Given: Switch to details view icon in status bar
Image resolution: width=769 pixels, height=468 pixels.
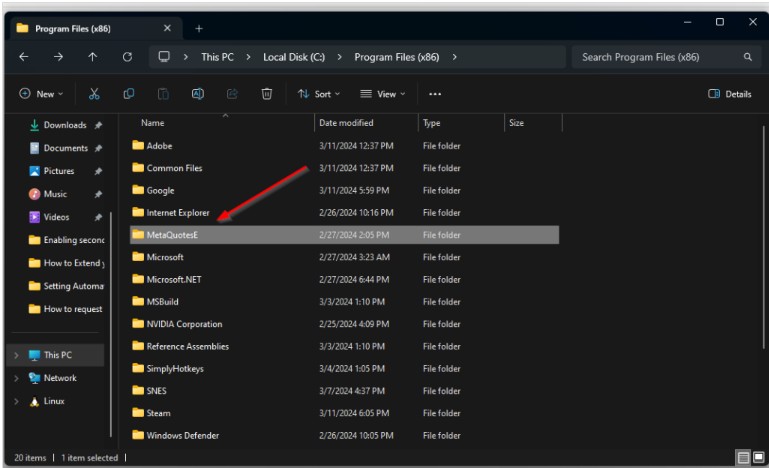Looking at the screenshot, I should tap(743, 457).
